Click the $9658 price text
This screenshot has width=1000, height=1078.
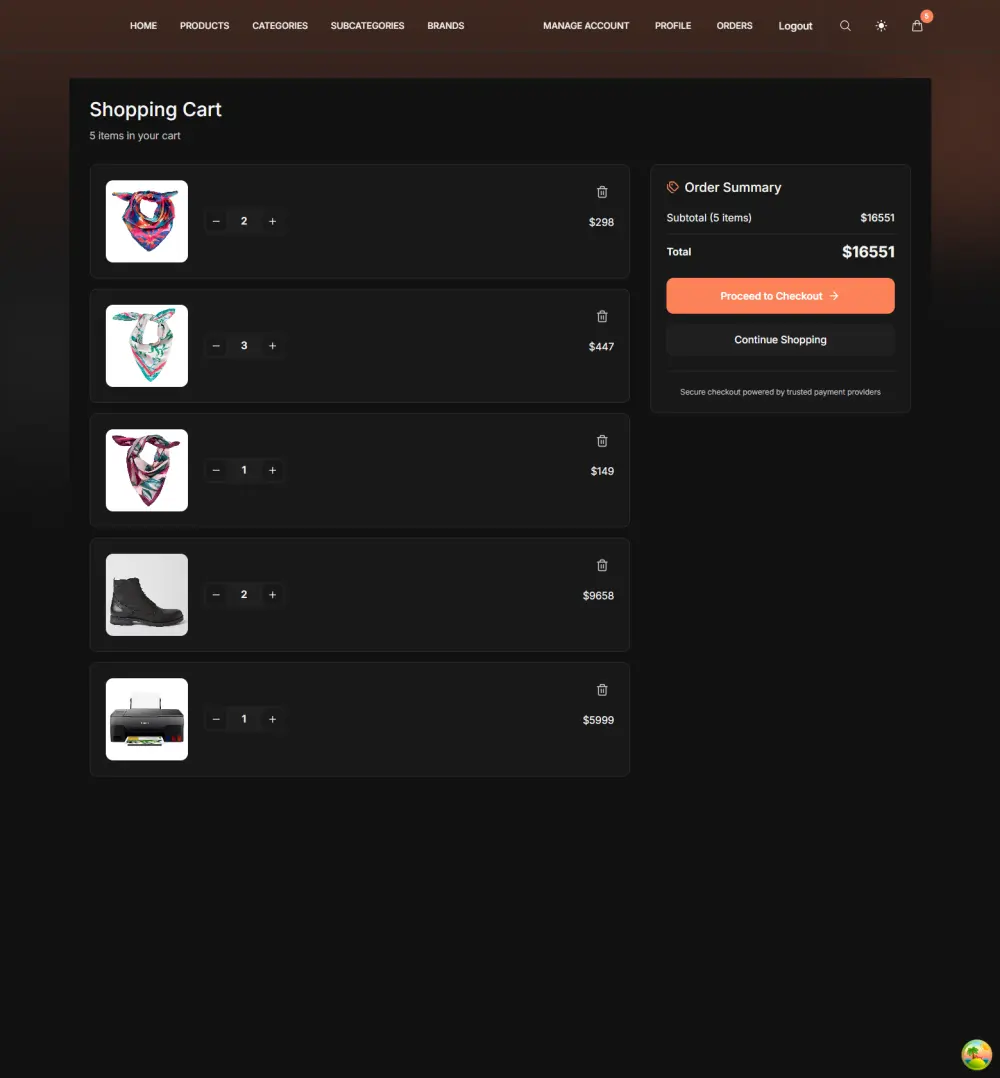coord(598,595)
